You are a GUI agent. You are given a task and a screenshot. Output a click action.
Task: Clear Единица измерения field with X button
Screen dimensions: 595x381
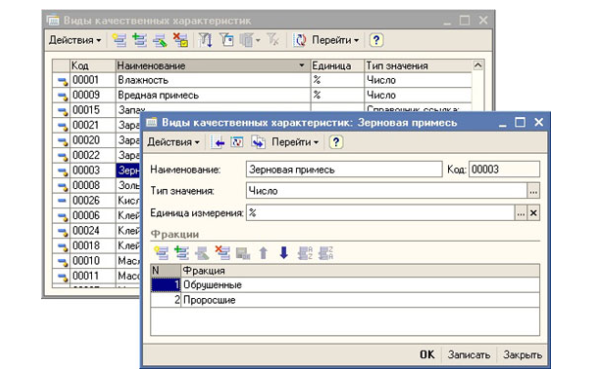(533, 213)
